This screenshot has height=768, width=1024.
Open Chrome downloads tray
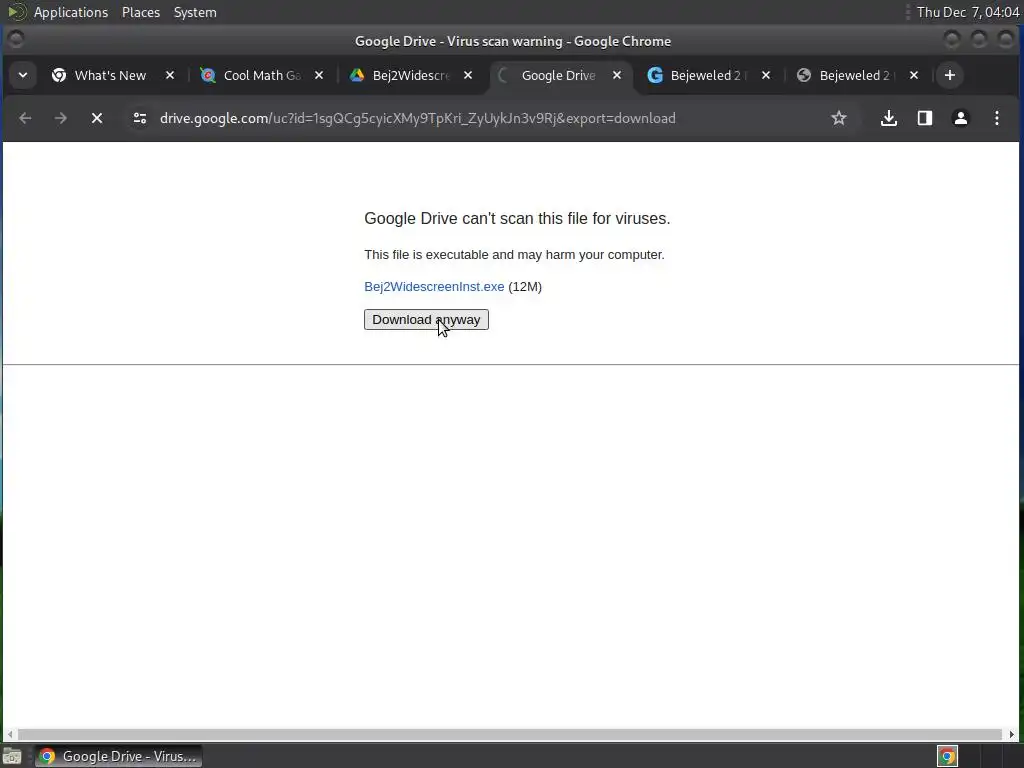(x=888, y=118)
